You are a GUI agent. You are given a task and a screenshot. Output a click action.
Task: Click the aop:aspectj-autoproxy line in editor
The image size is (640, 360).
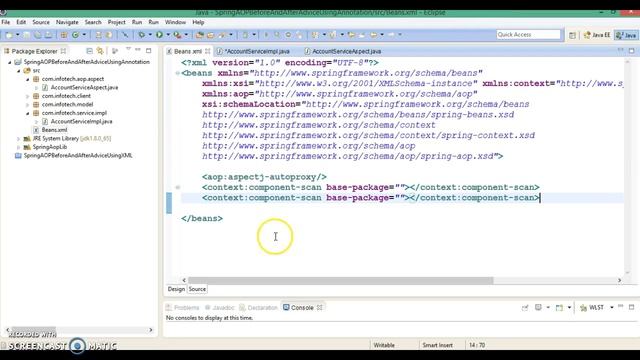pyautogui.click(x=264, y=177)
